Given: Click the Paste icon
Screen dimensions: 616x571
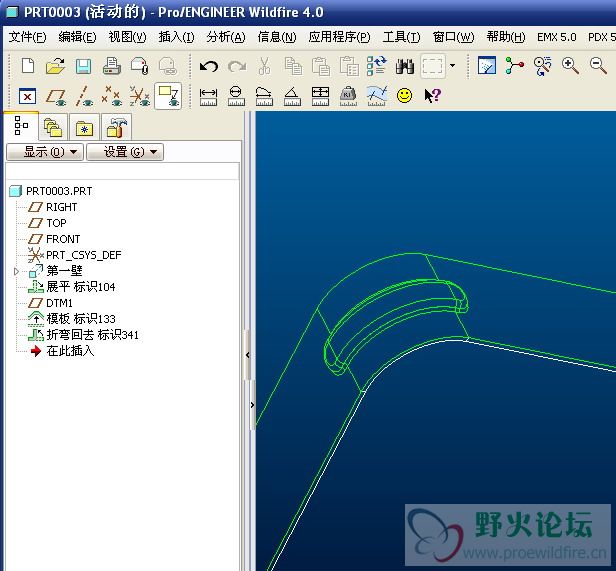Looking at the screenshot, I should pos(321,66).
